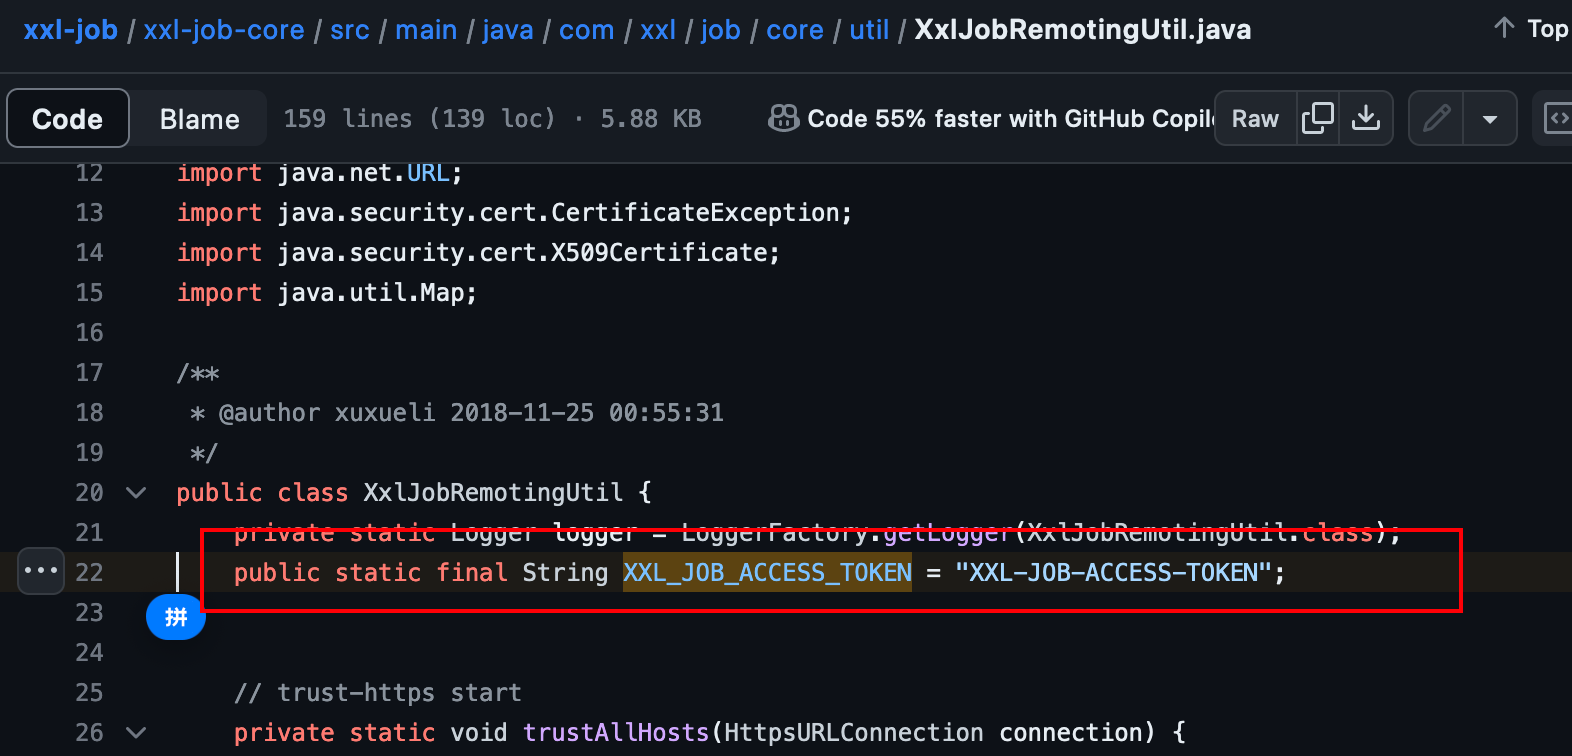Viewport: 1572px width, 756px height.
Task: Copy raw file contents icon
Action: tap(1318, 118)
